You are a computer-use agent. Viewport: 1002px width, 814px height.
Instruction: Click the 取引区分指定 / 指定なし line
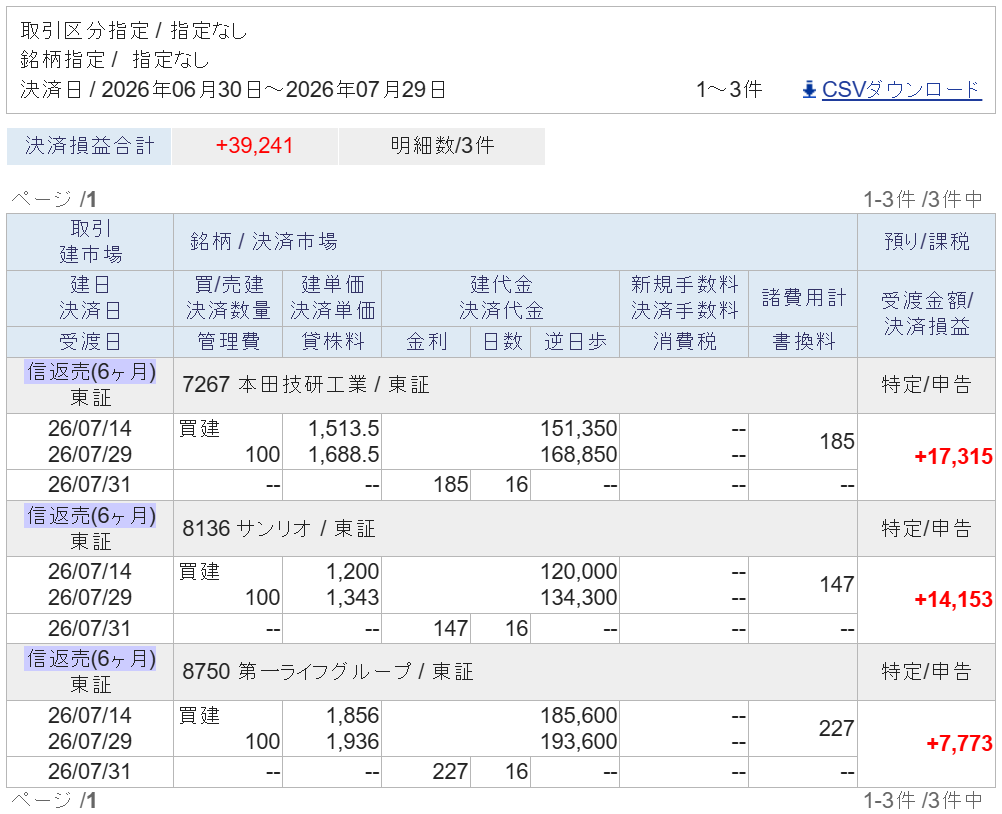[134, 31]
